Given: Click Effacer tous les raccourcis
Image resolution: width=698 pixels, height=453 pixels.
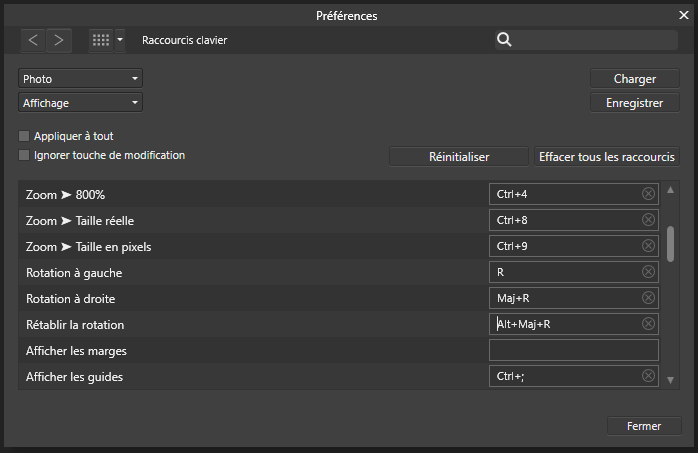Looking at the screenshot, I should coord(607,157).
